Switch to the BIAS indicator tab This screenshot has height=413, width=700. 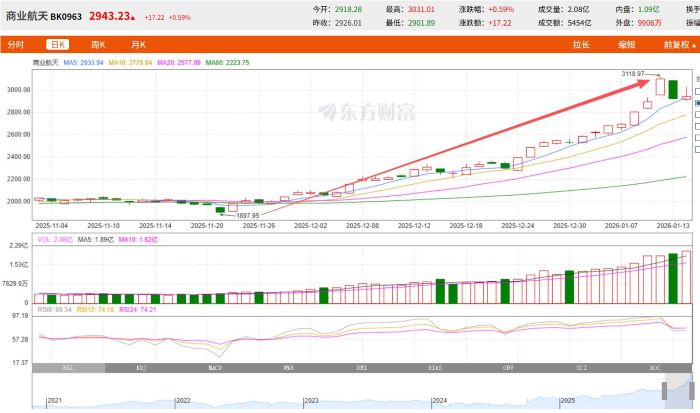[435, 368]
